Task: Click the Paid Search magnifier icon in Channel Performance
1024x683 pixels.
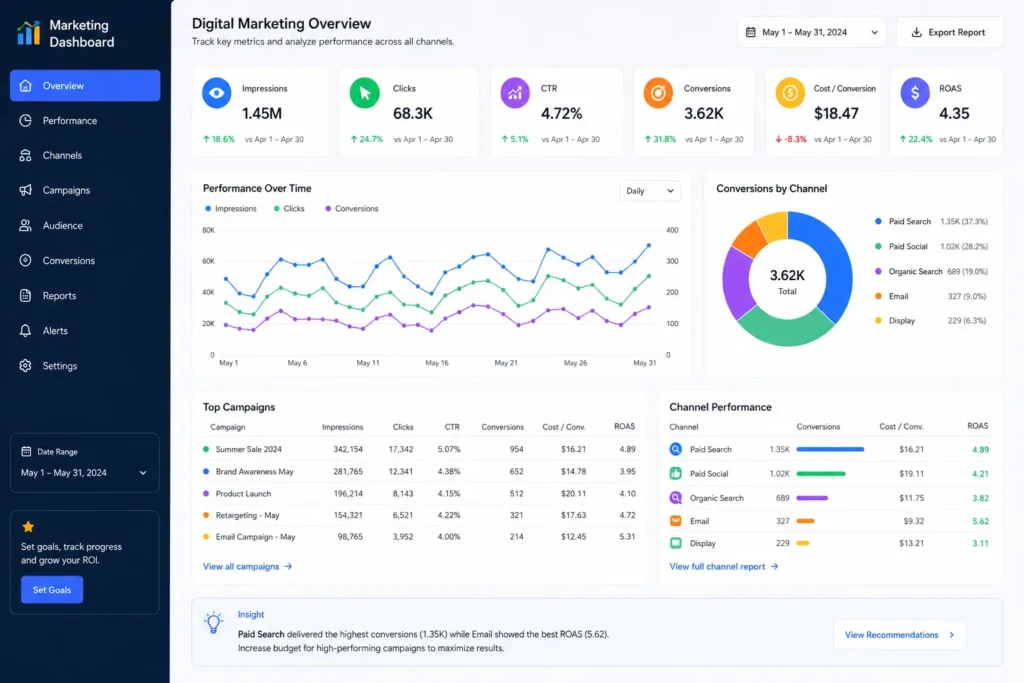Action: click(676, 449)
